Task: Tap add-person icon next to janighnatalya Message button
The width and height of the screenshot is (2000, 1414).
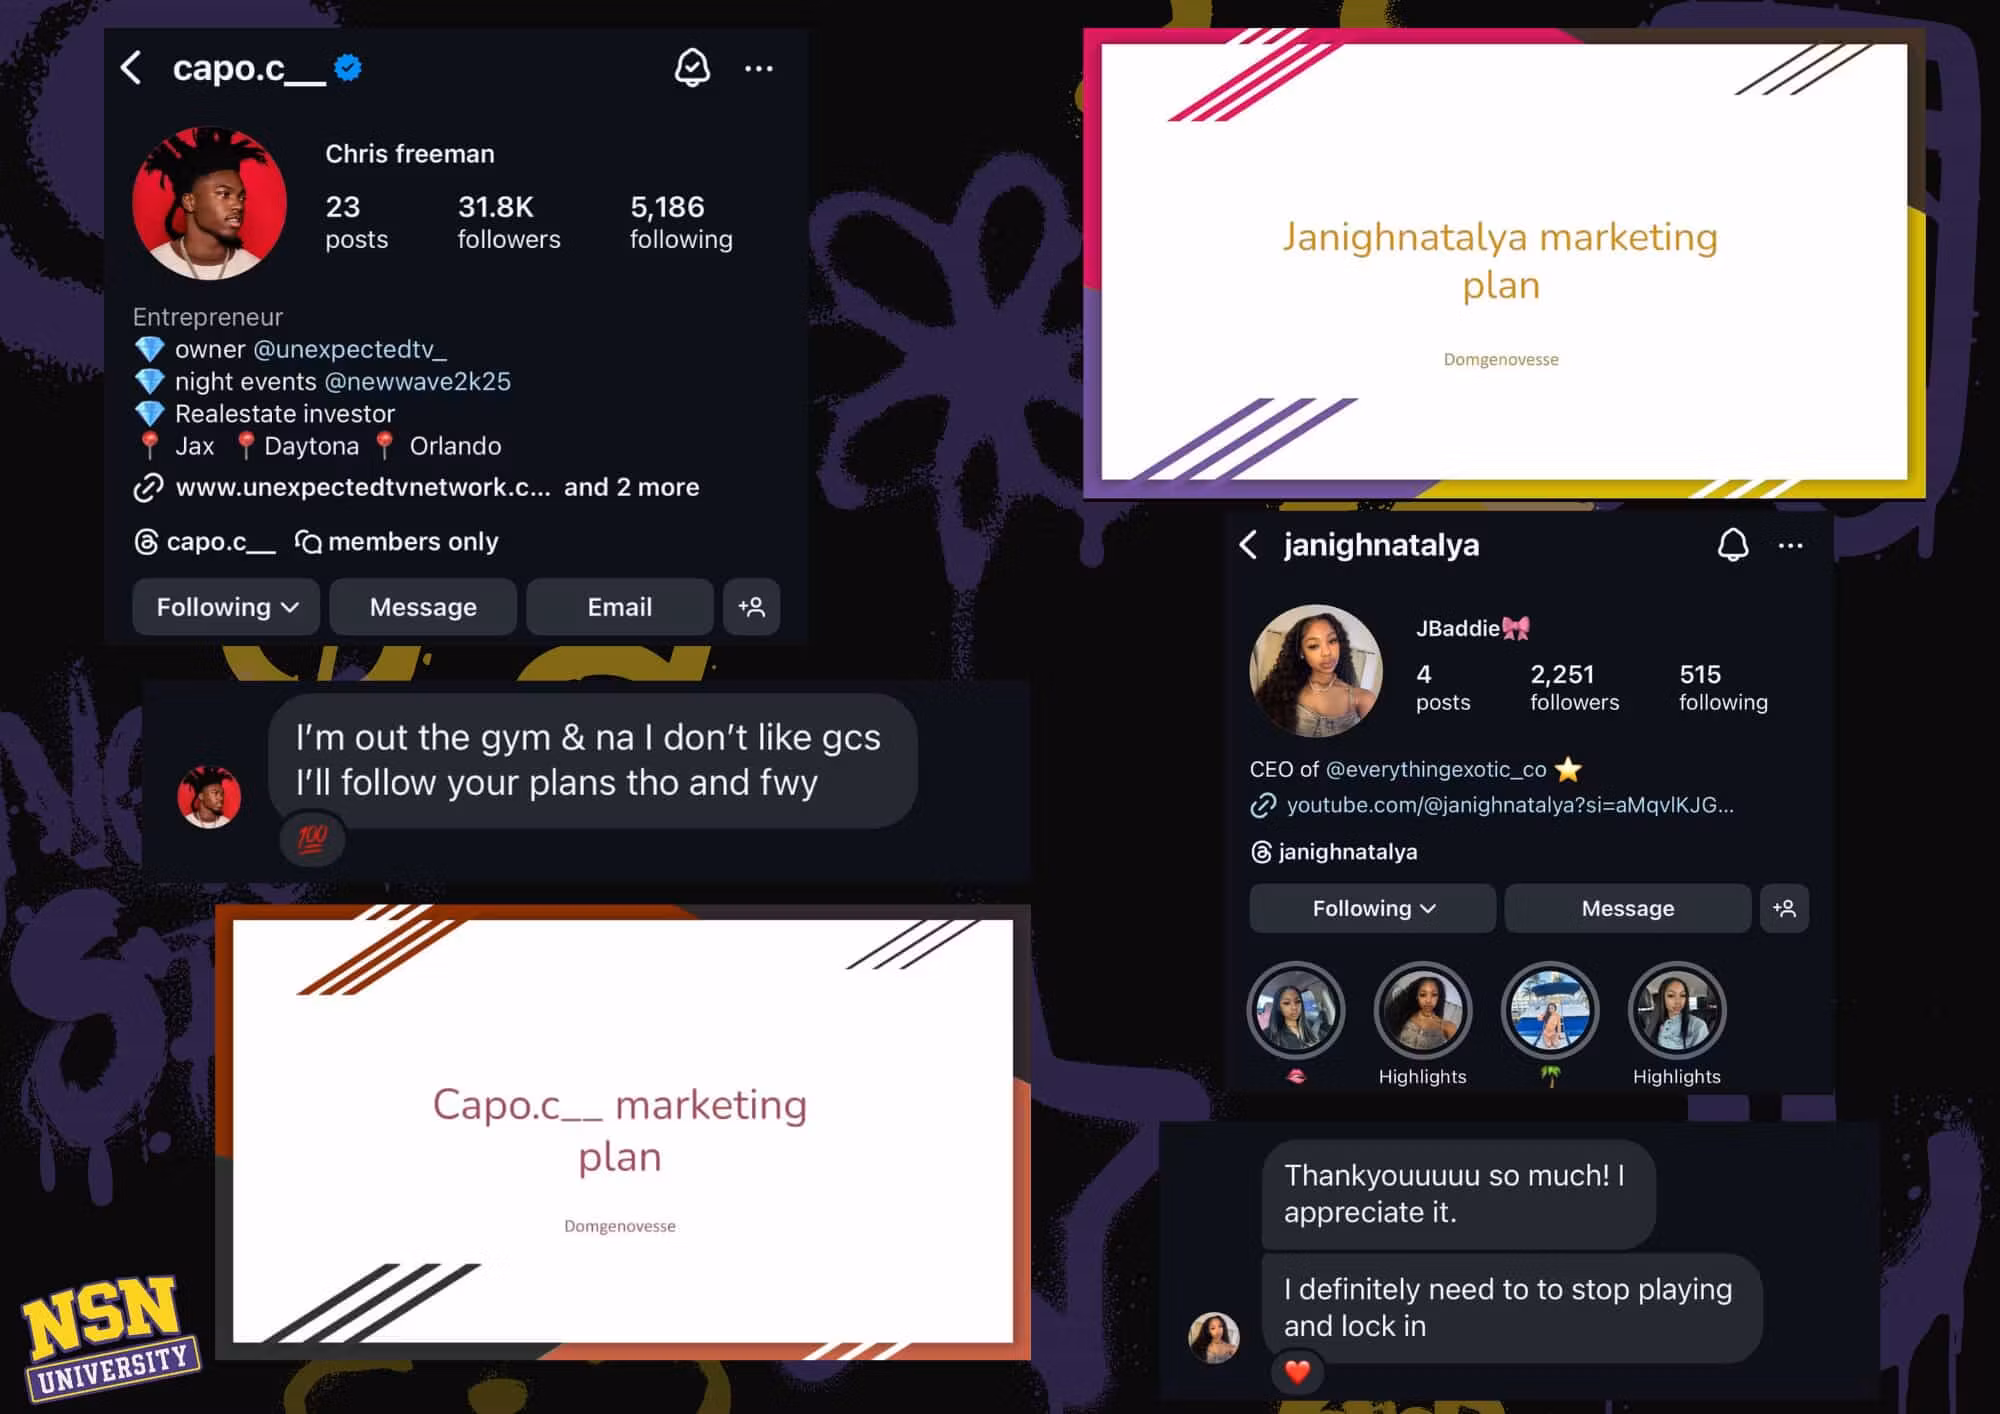Action: click(1784, 908)
